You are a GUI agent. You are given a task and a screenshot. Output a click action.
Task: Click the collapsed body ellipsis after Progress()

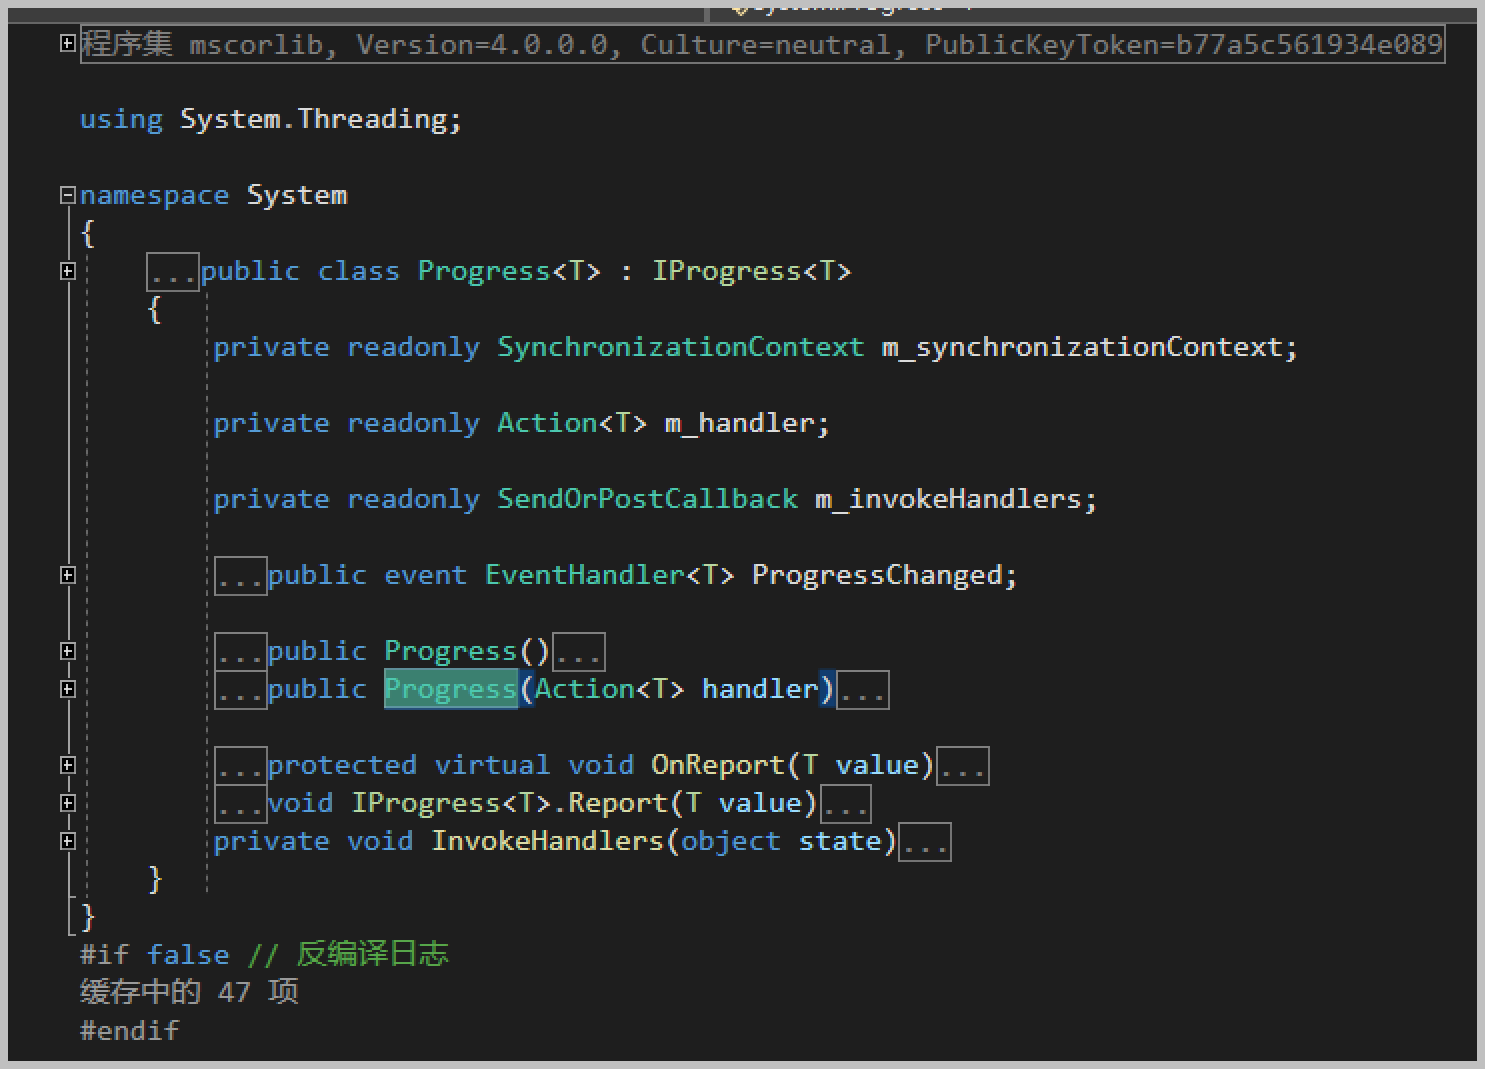pos(579,652)
